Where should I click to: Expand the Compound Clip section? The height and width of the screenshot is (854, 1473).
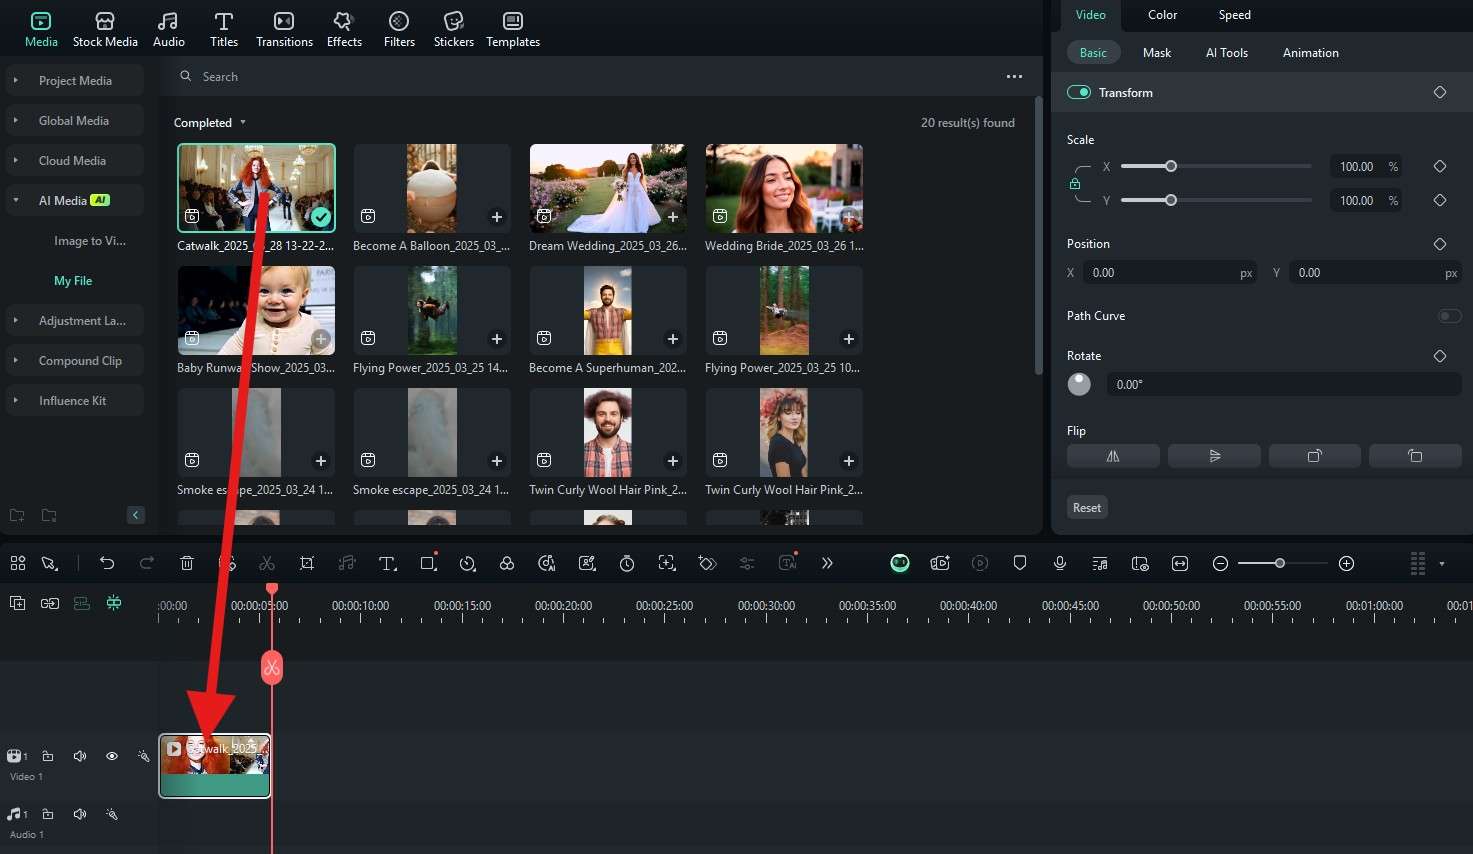pyautogui.click(x=79, y=361)
